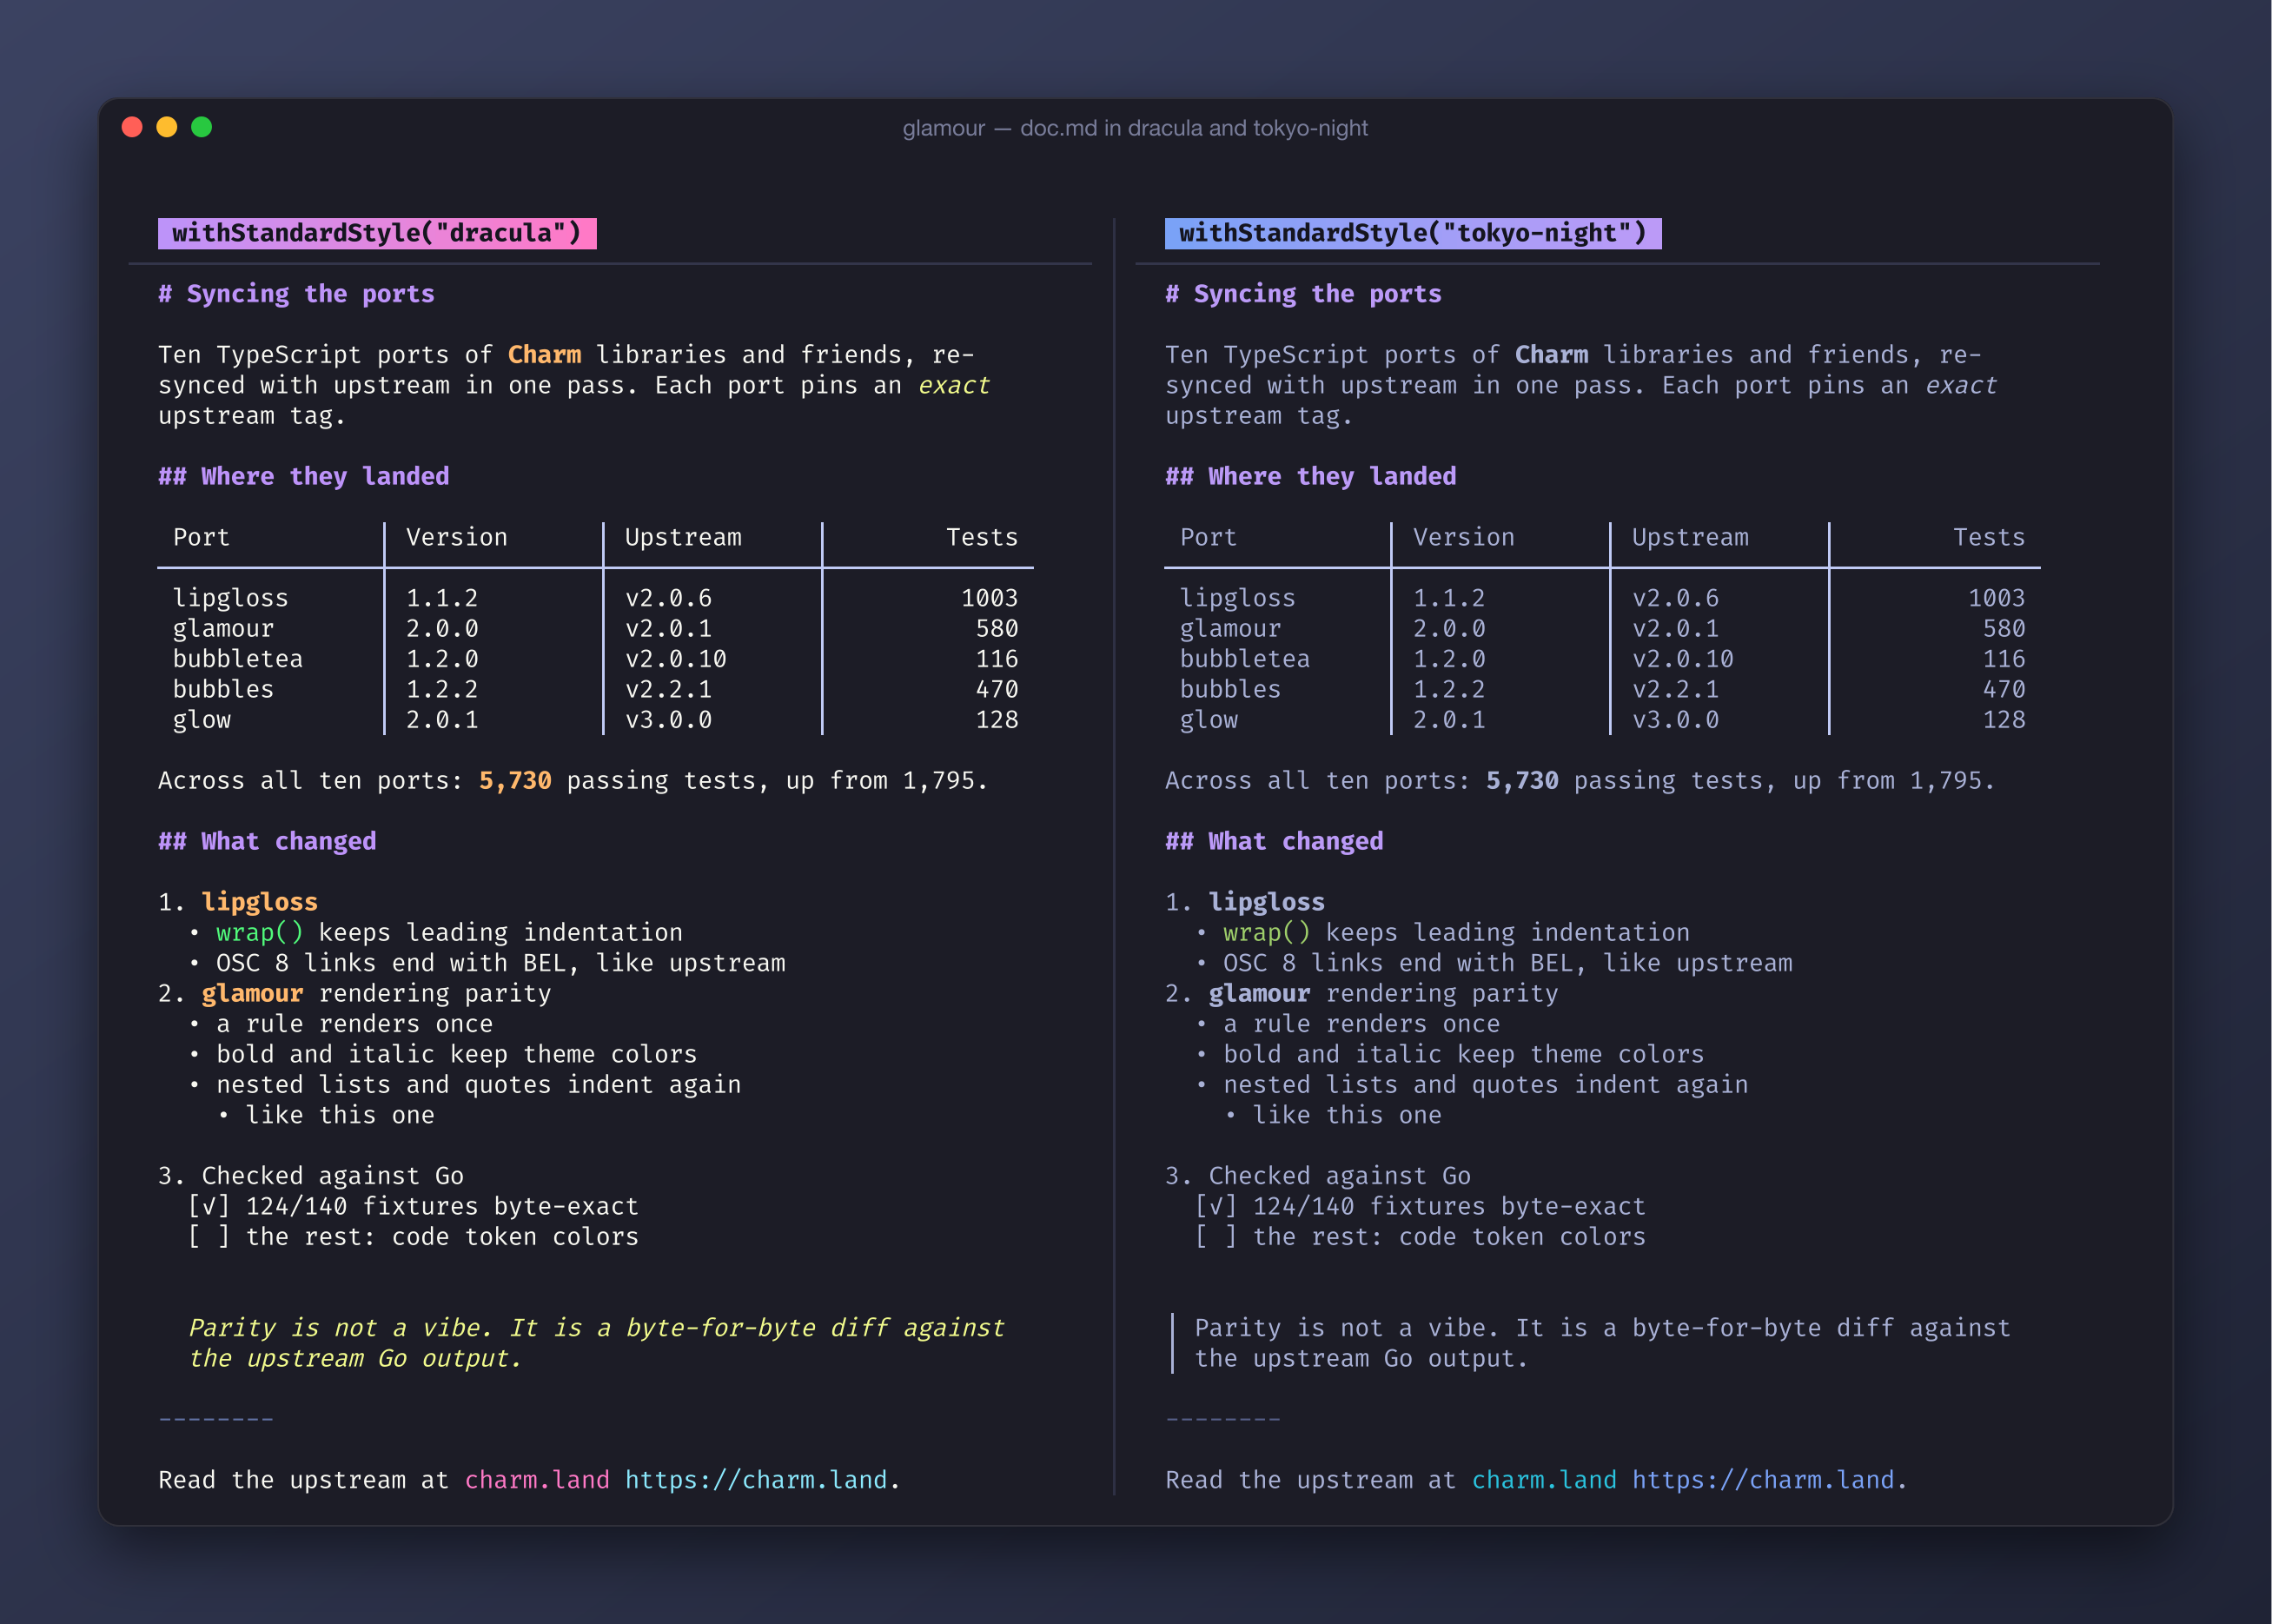Viewport: 2272px width, 1624px height.
Task: Toggle the empty 'the rest' box in tokyo-night pane
Action: [1216, 1237]
